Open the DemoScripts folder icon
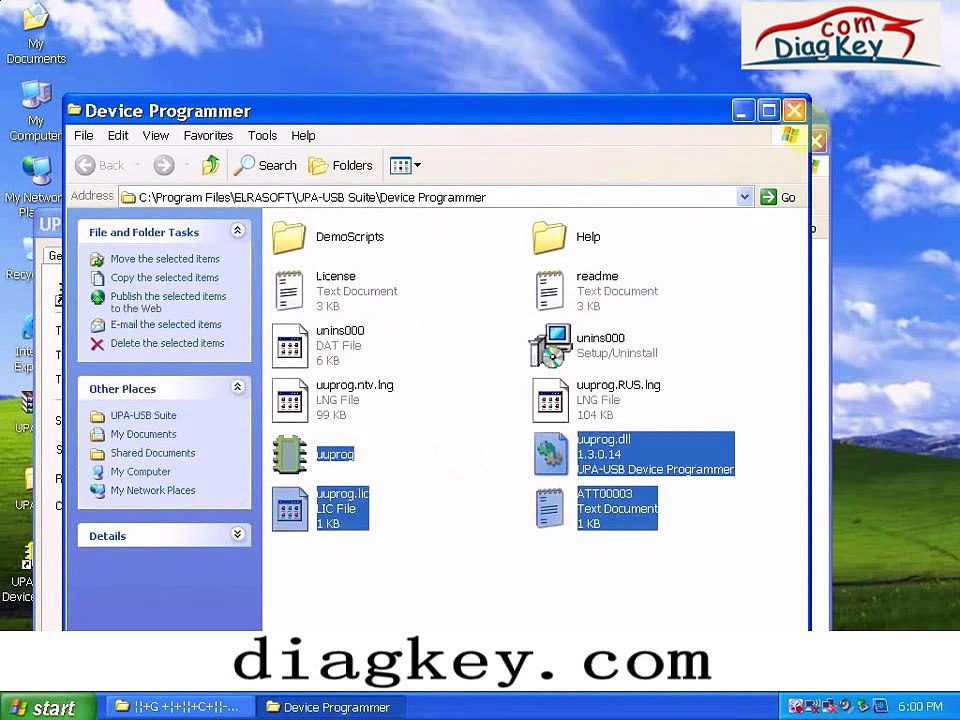Image resolution: width=960 pixels, height=720 pixels. click(x=289, y=238)
